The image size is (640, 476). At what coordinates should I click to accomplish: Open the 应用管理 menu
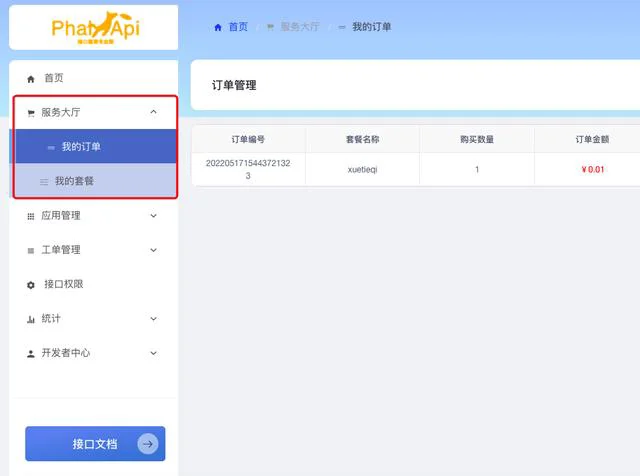(93, 216)
